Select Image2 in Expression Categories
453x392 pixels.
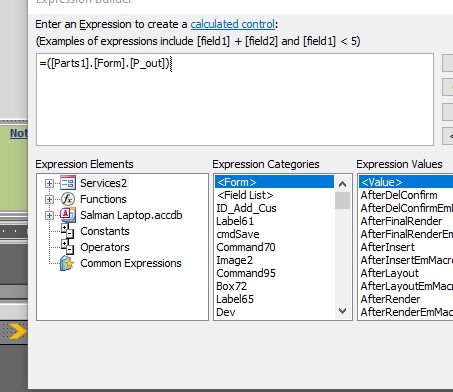[274, 260]
